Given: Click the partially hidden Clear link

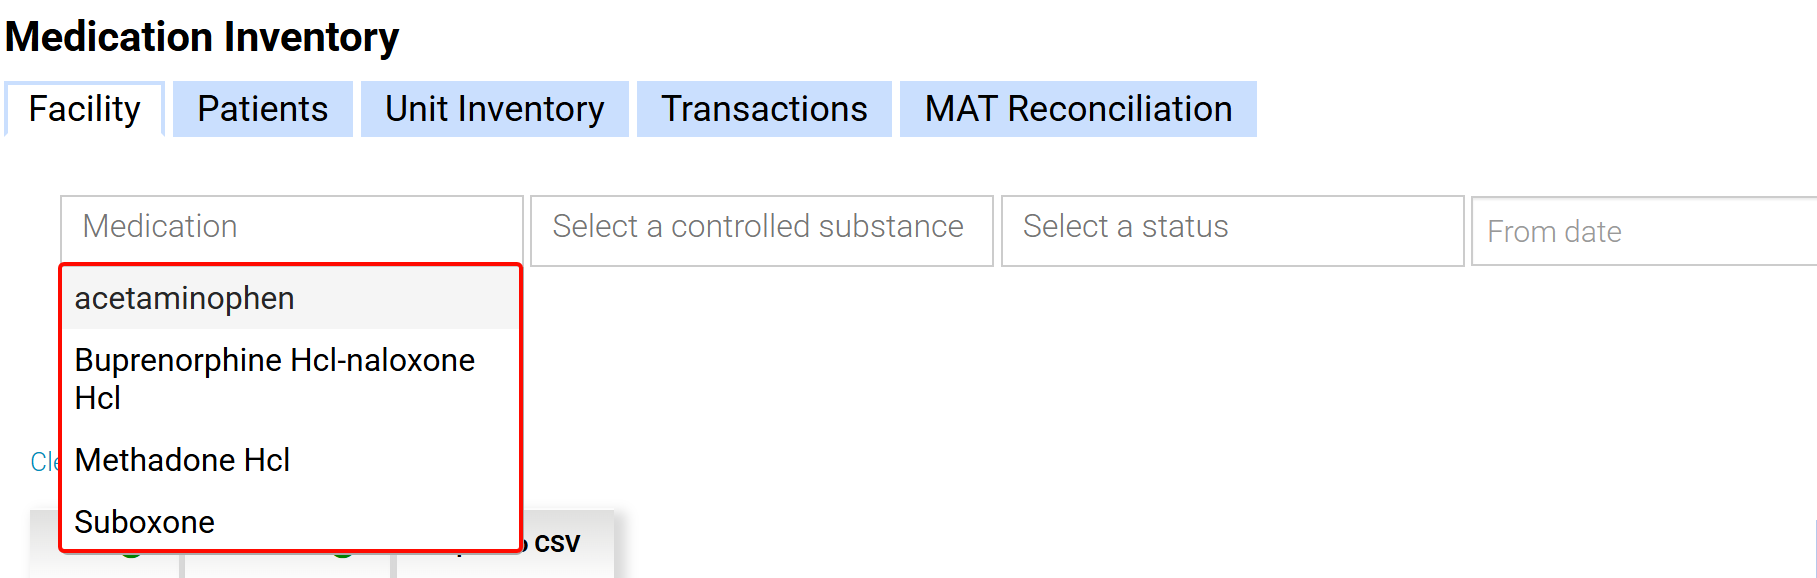Looking at the screenshot, I should click(x=44, y=461).
